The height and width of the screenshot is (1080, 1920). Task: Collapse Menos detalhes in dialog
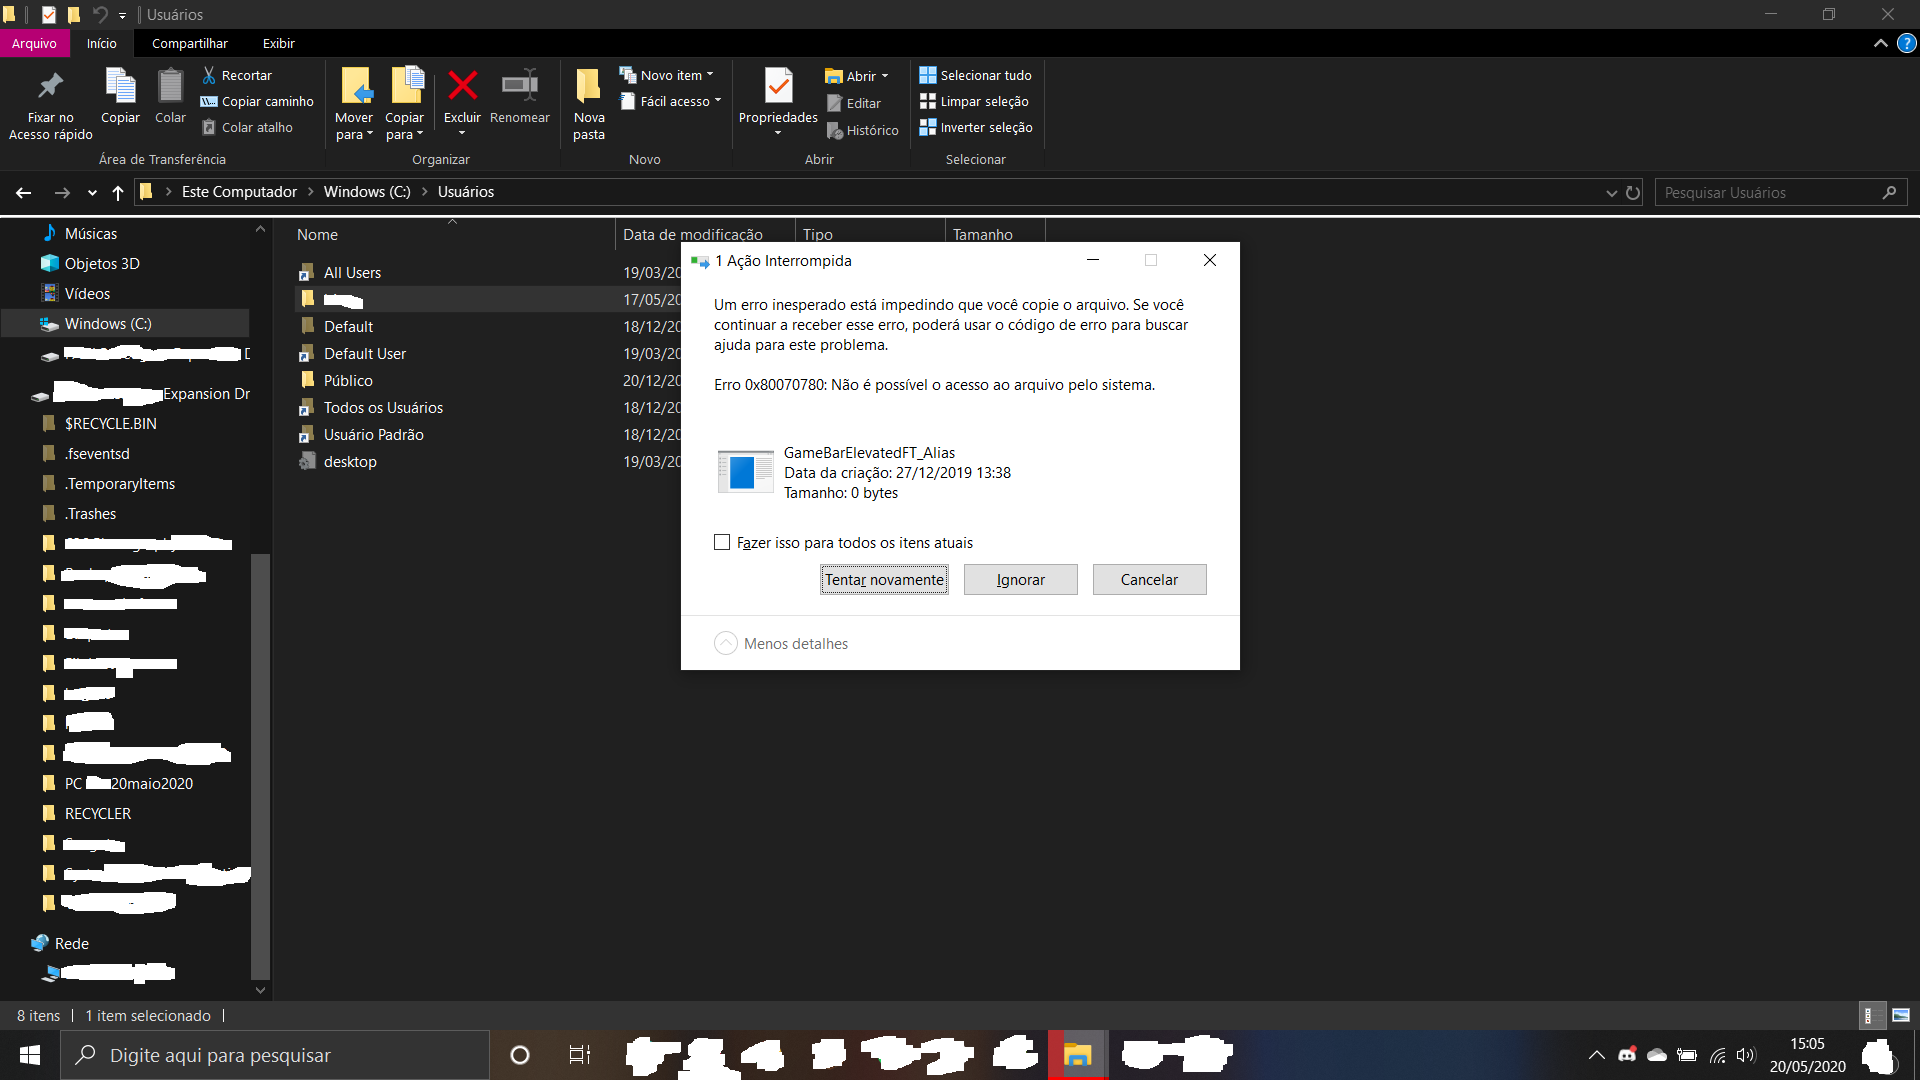coord(781,643)
